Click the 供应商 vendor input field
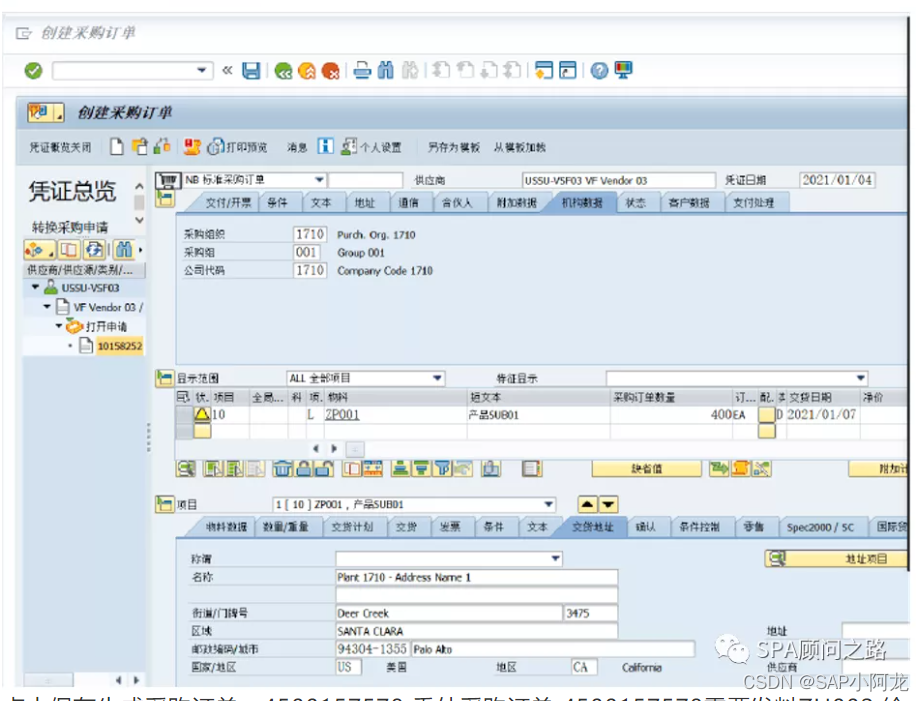 point(618,180)
